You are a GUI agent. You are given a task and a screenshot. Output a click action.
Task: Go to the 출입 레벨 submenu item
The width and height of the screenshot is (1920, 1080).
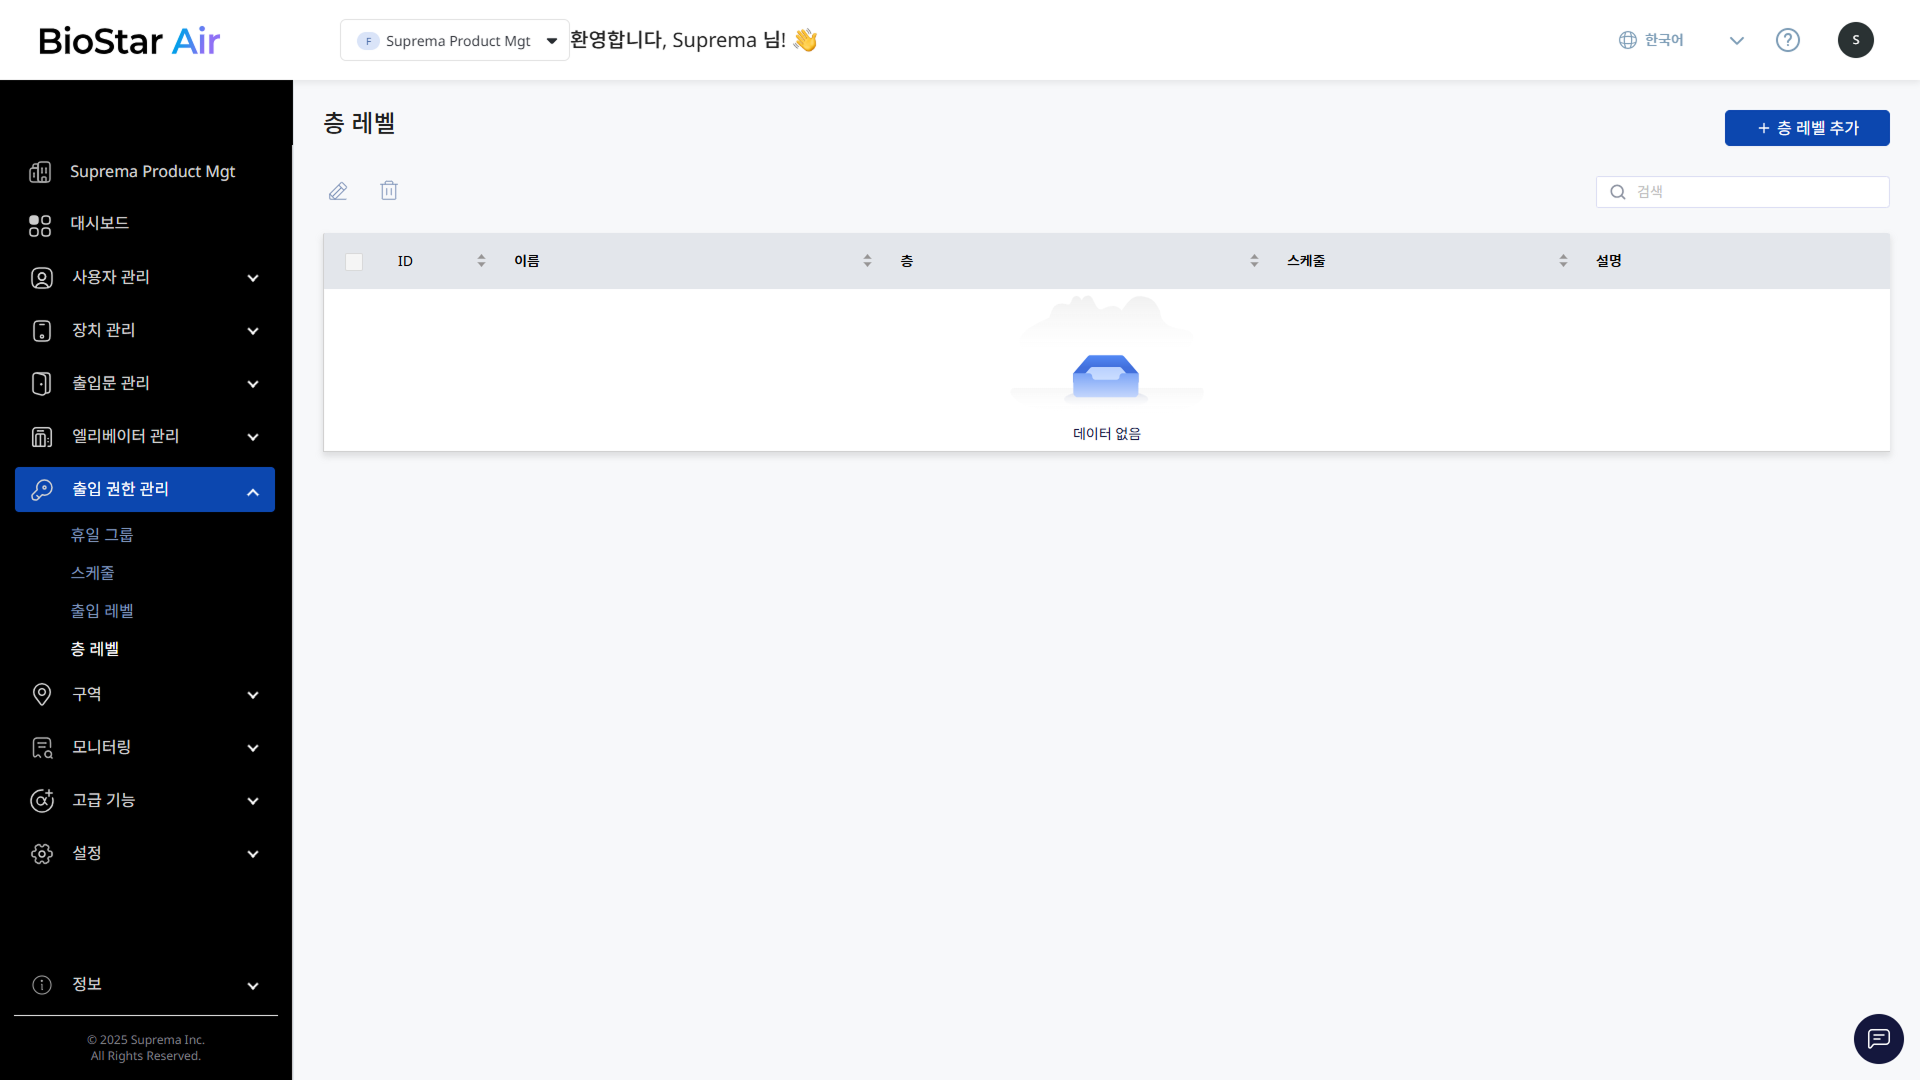tap(102, 611)
